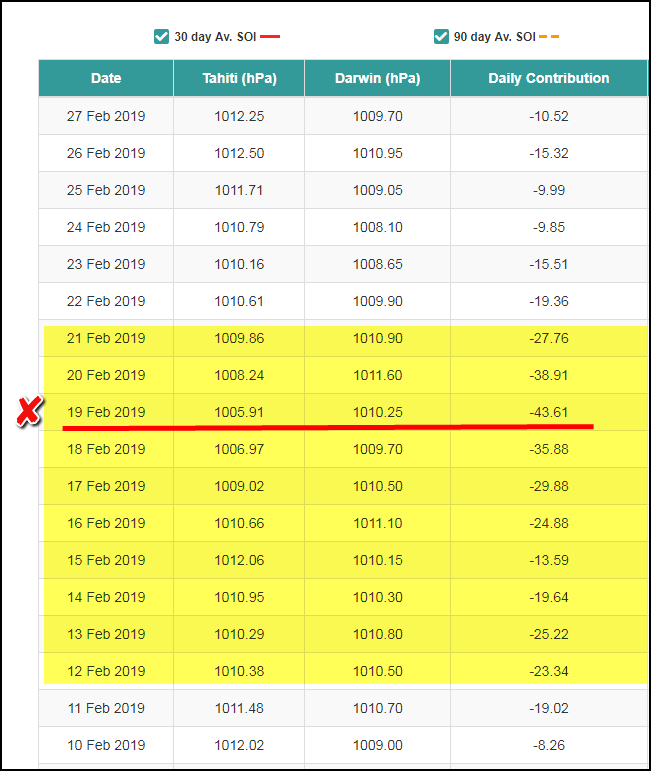Select the 24 Feb 2019 date cell
Image resolution: width=651 pixels, height=771 pixels.
(106, 227)
